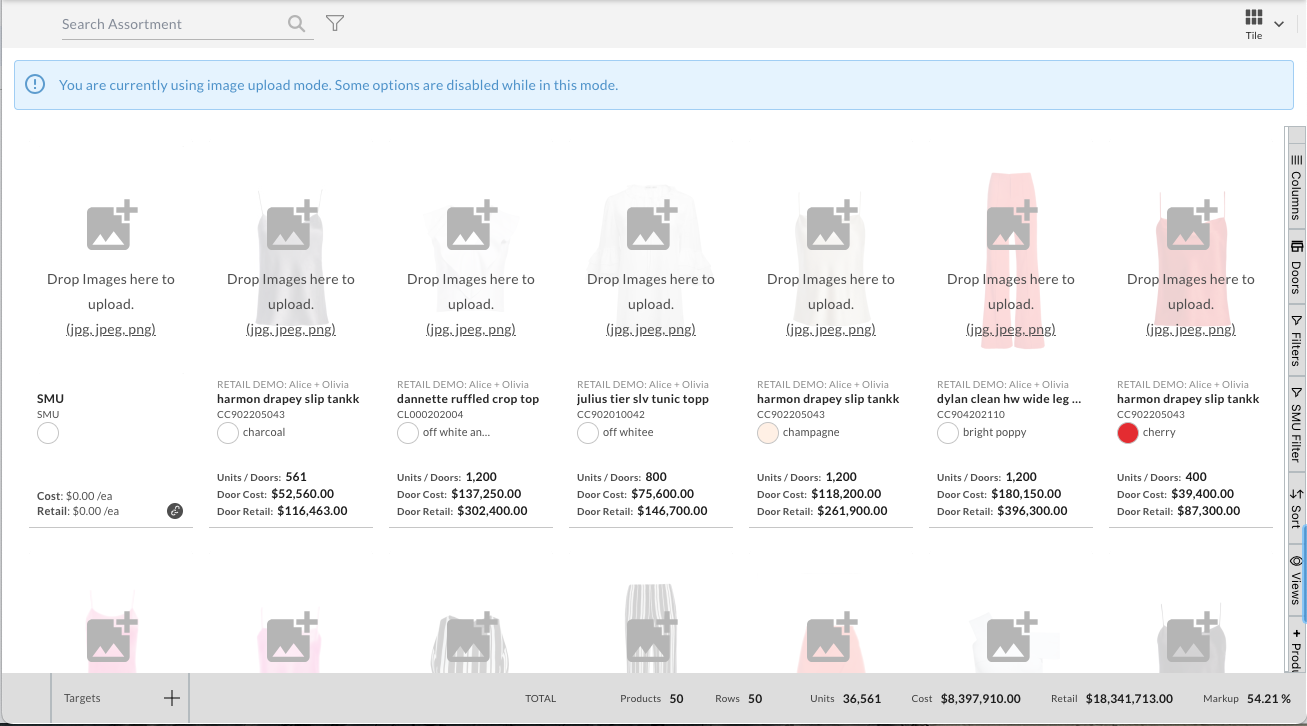Select the cherry red color swatch

(1128, 433)
